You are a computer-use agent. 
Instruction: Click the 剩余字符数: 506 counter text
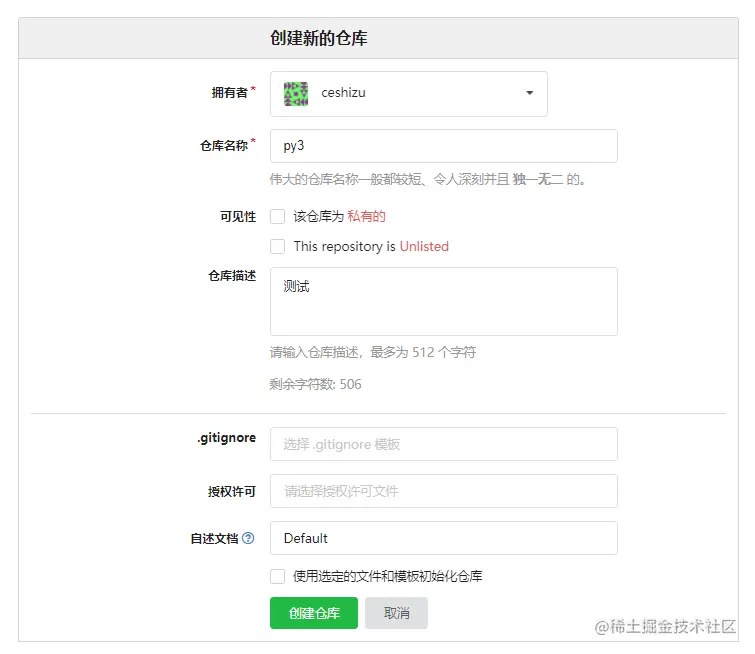point(315,384)
